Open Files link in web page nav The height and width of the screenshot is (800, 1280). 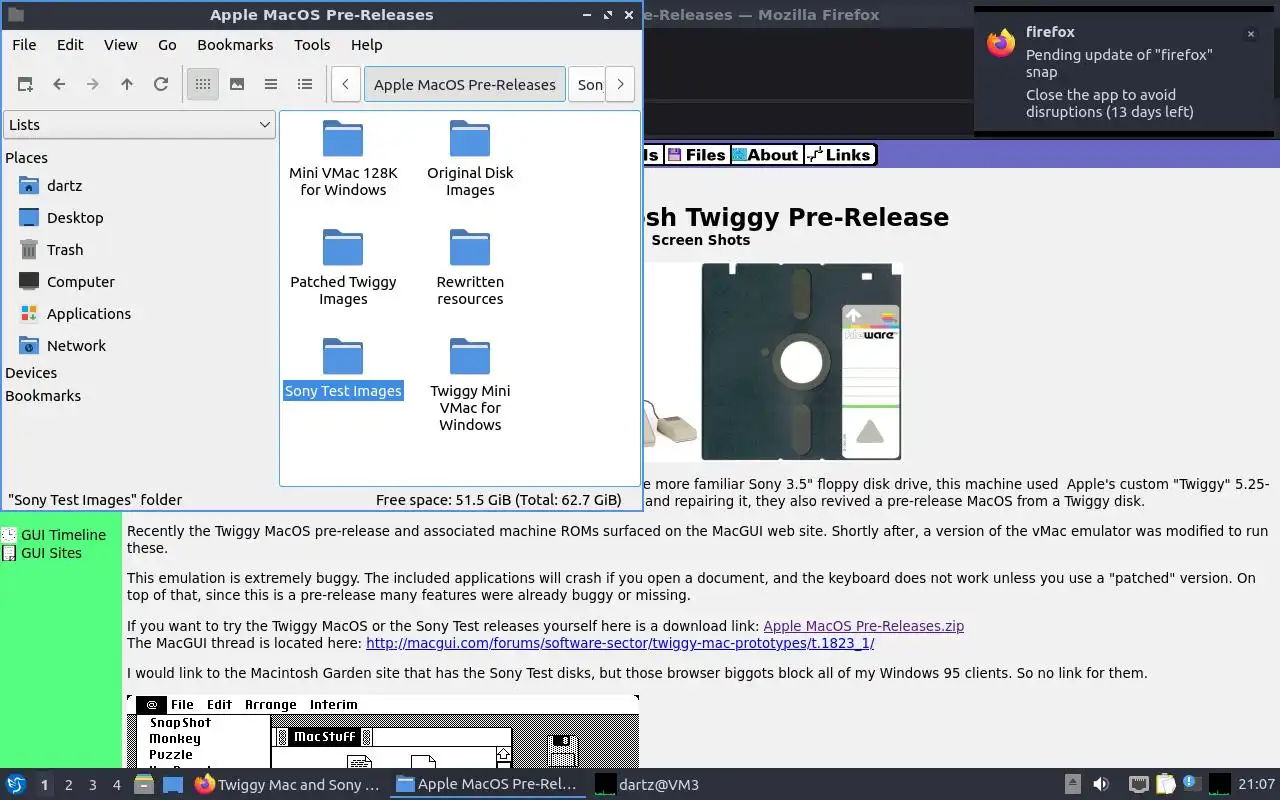[696, 155]
